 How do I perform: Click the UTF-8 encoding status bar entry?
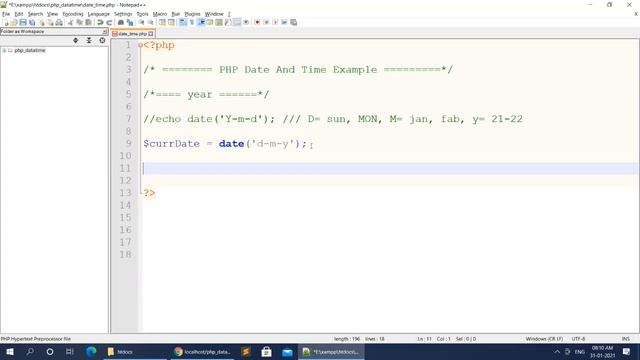pyautogui.click(x=578, y=339)
